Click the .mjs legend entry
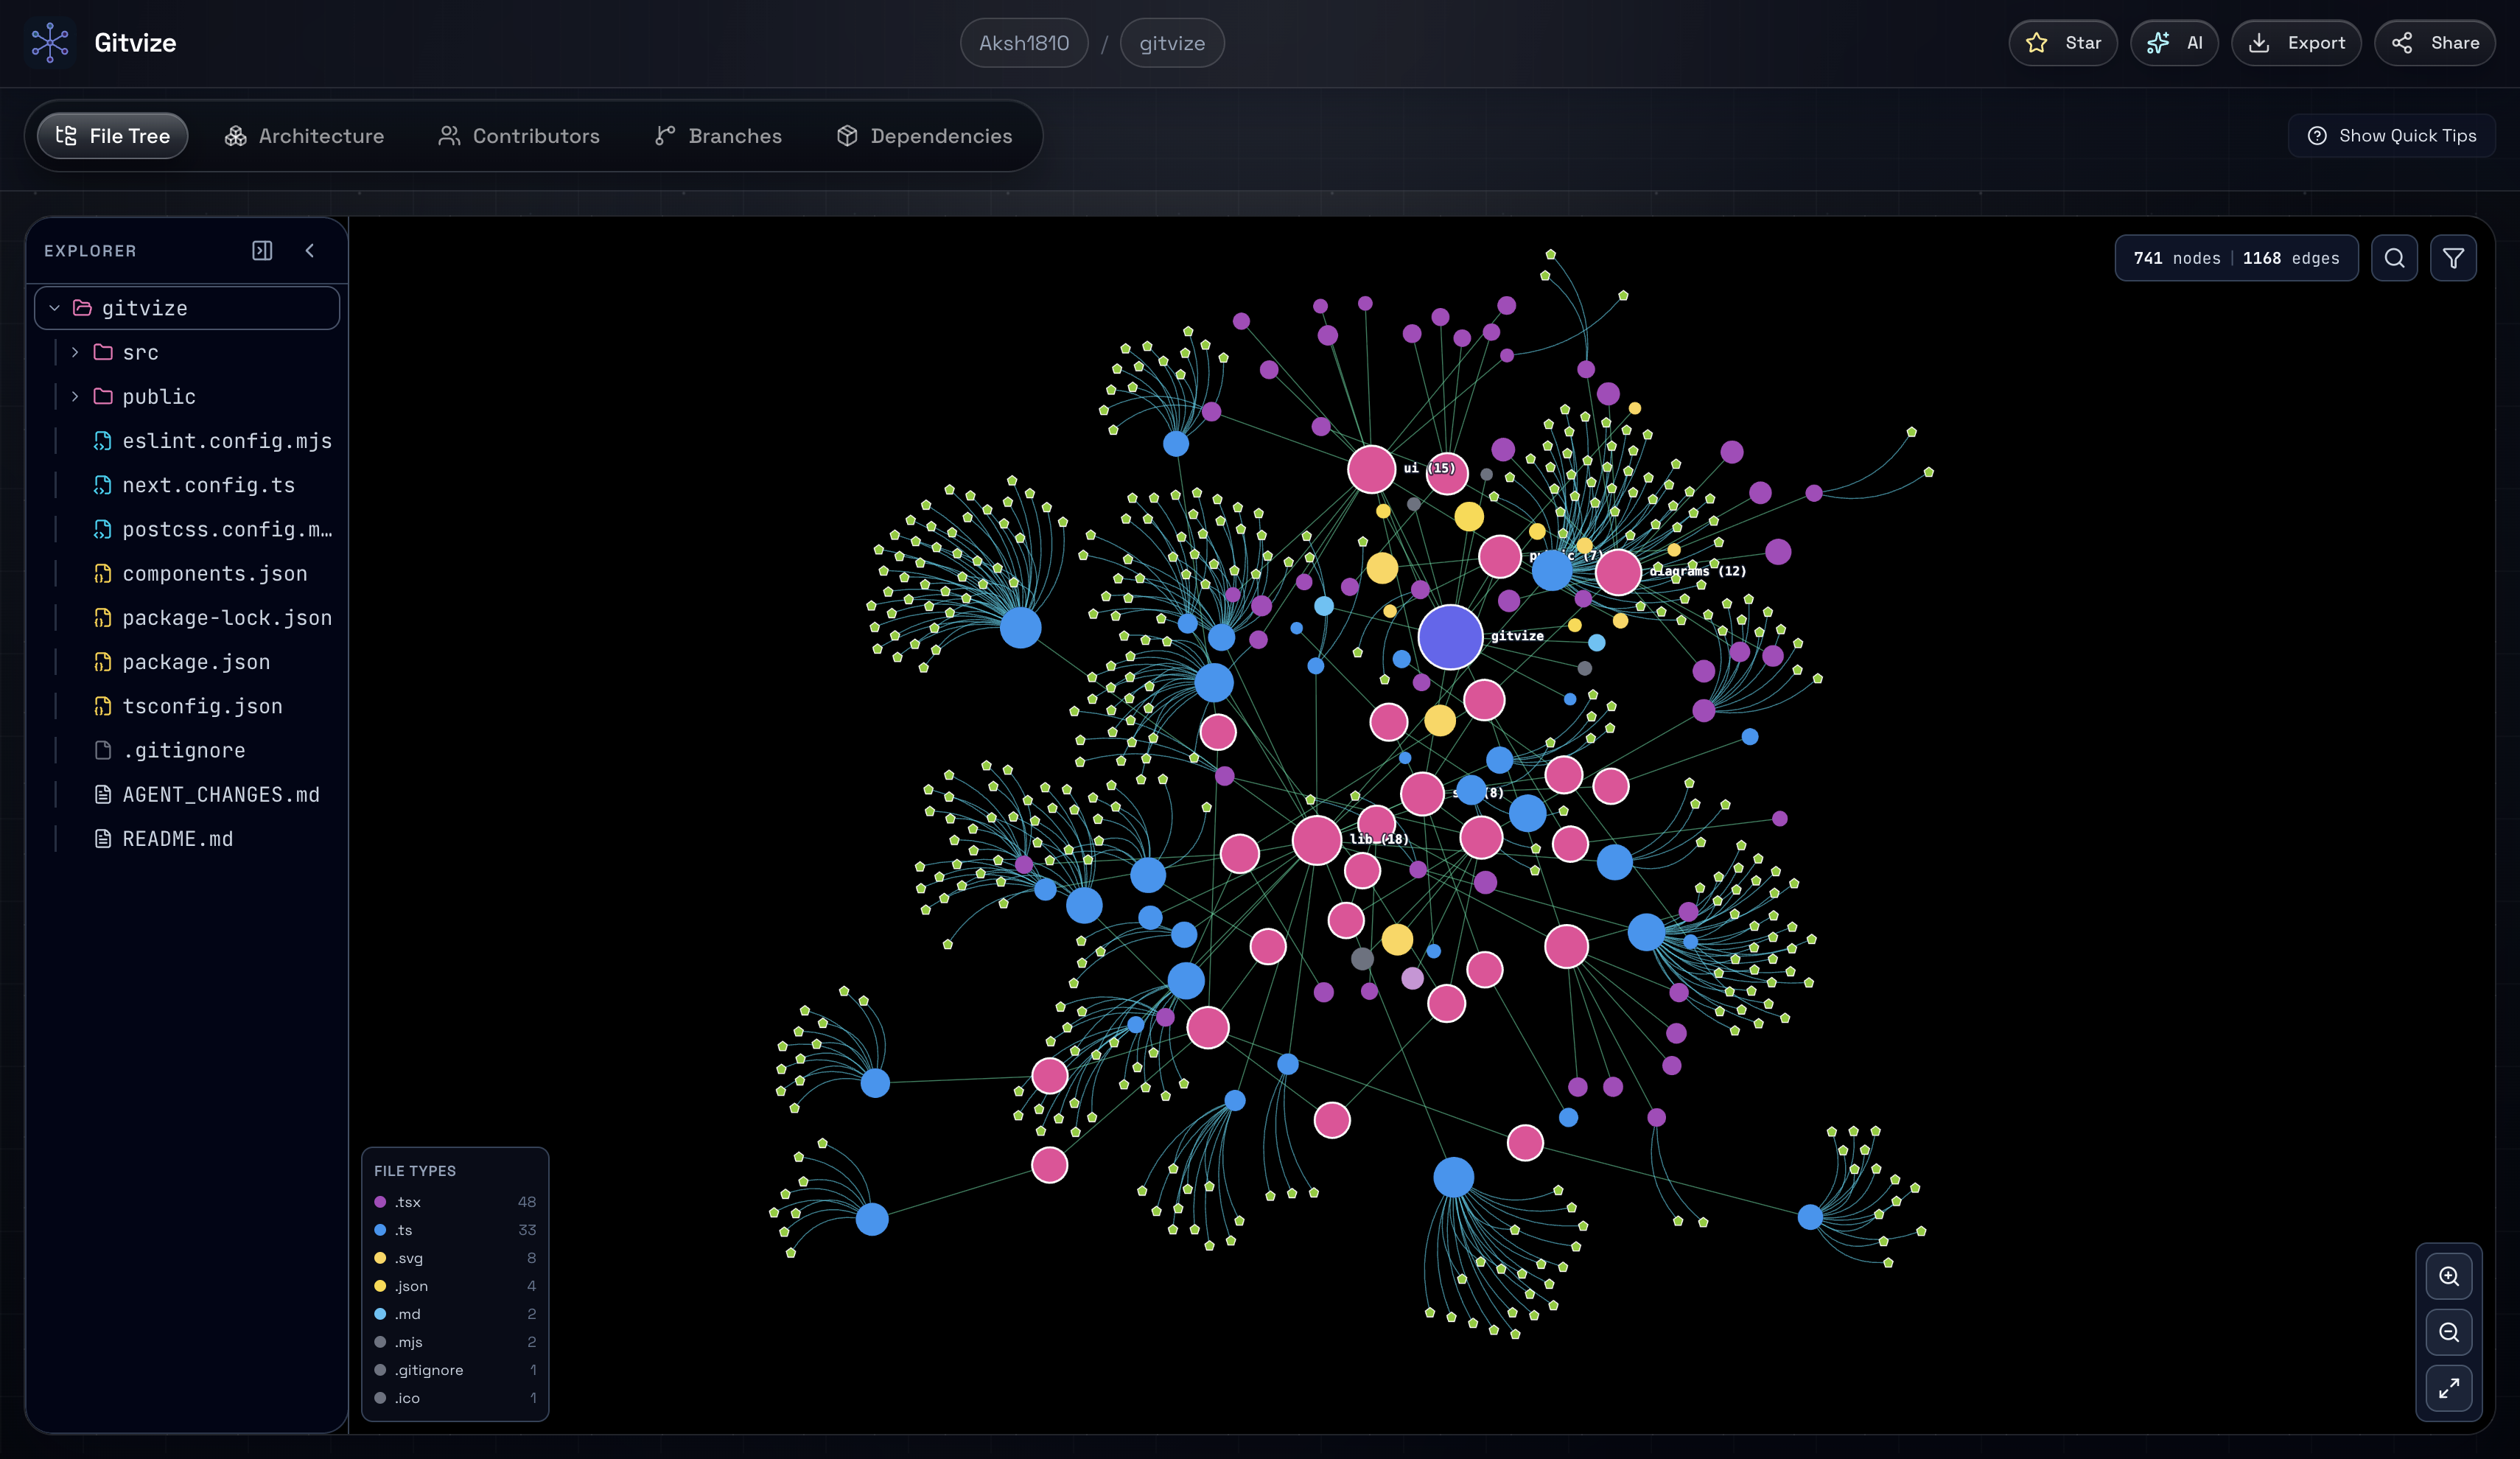Viewport: 2520px width, 1459px height. pyautogui.click(x=455, y=1342)
